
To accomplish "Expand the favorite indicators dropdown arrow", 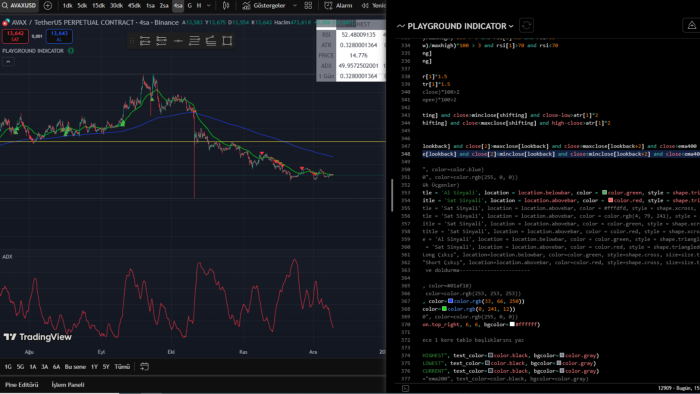I will click(x=295, y=6).
